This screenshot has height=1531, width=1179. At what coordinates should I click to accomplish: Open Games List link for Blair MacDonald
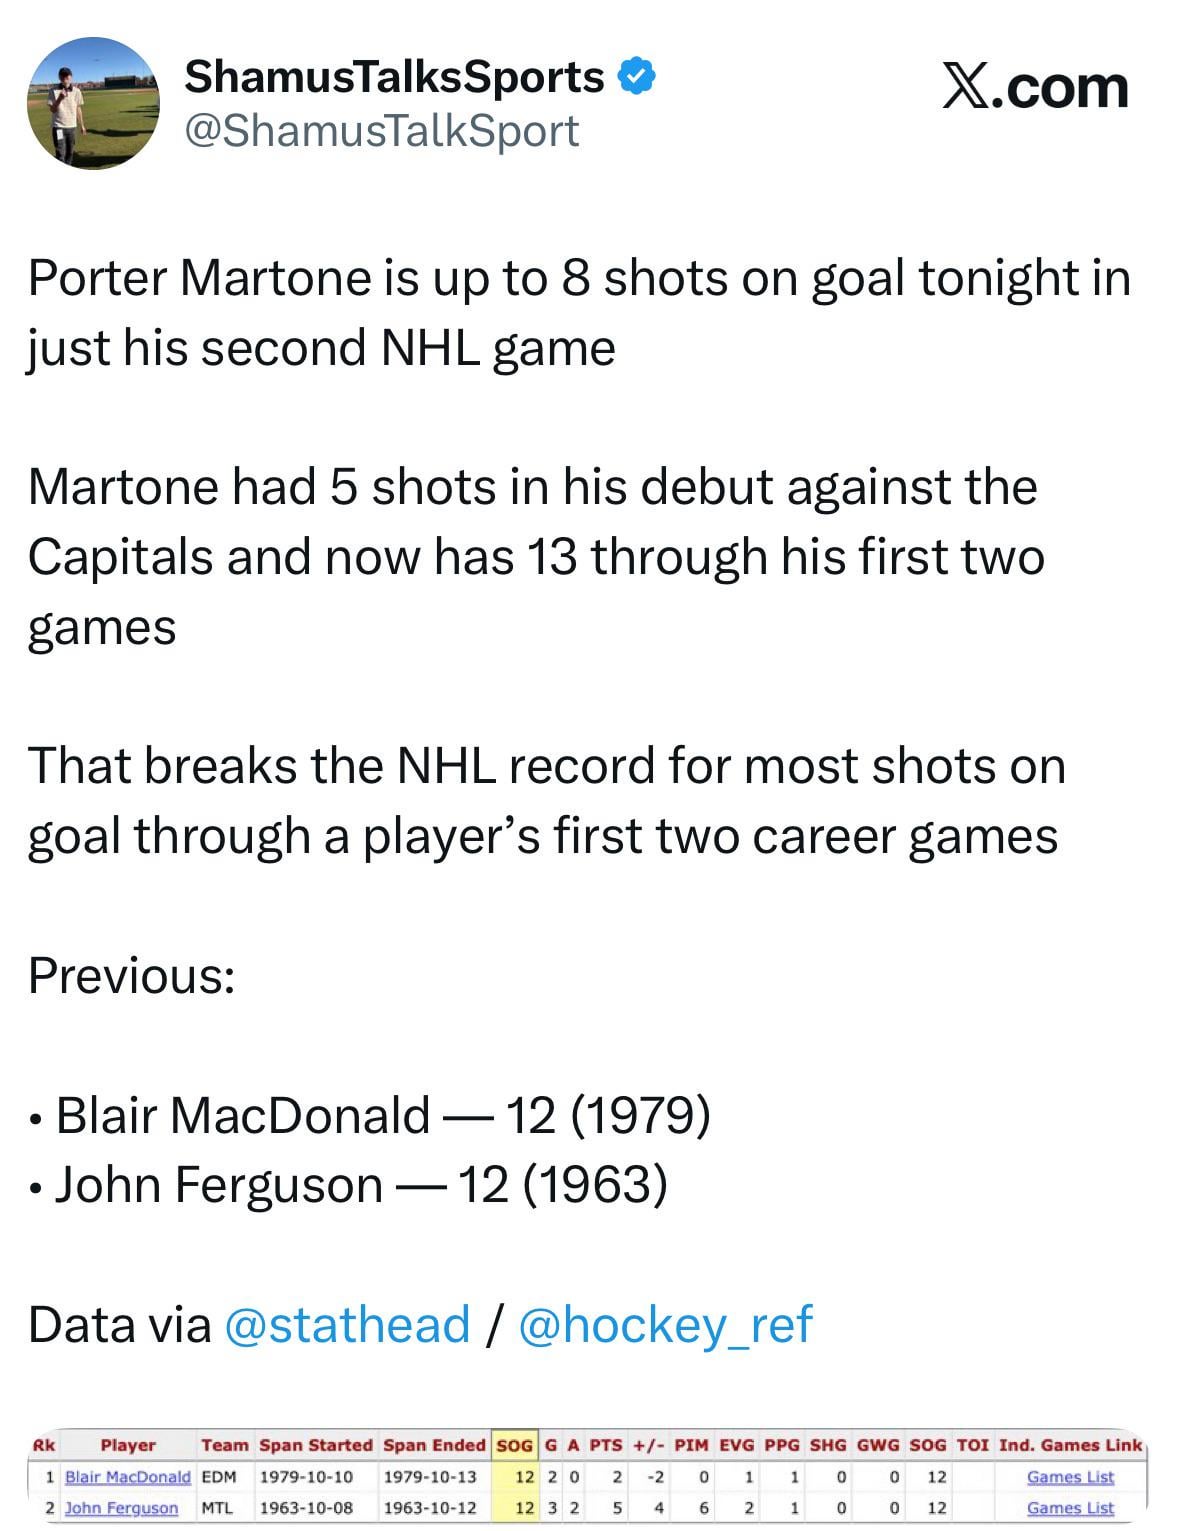click(x=1070, y=1477)
